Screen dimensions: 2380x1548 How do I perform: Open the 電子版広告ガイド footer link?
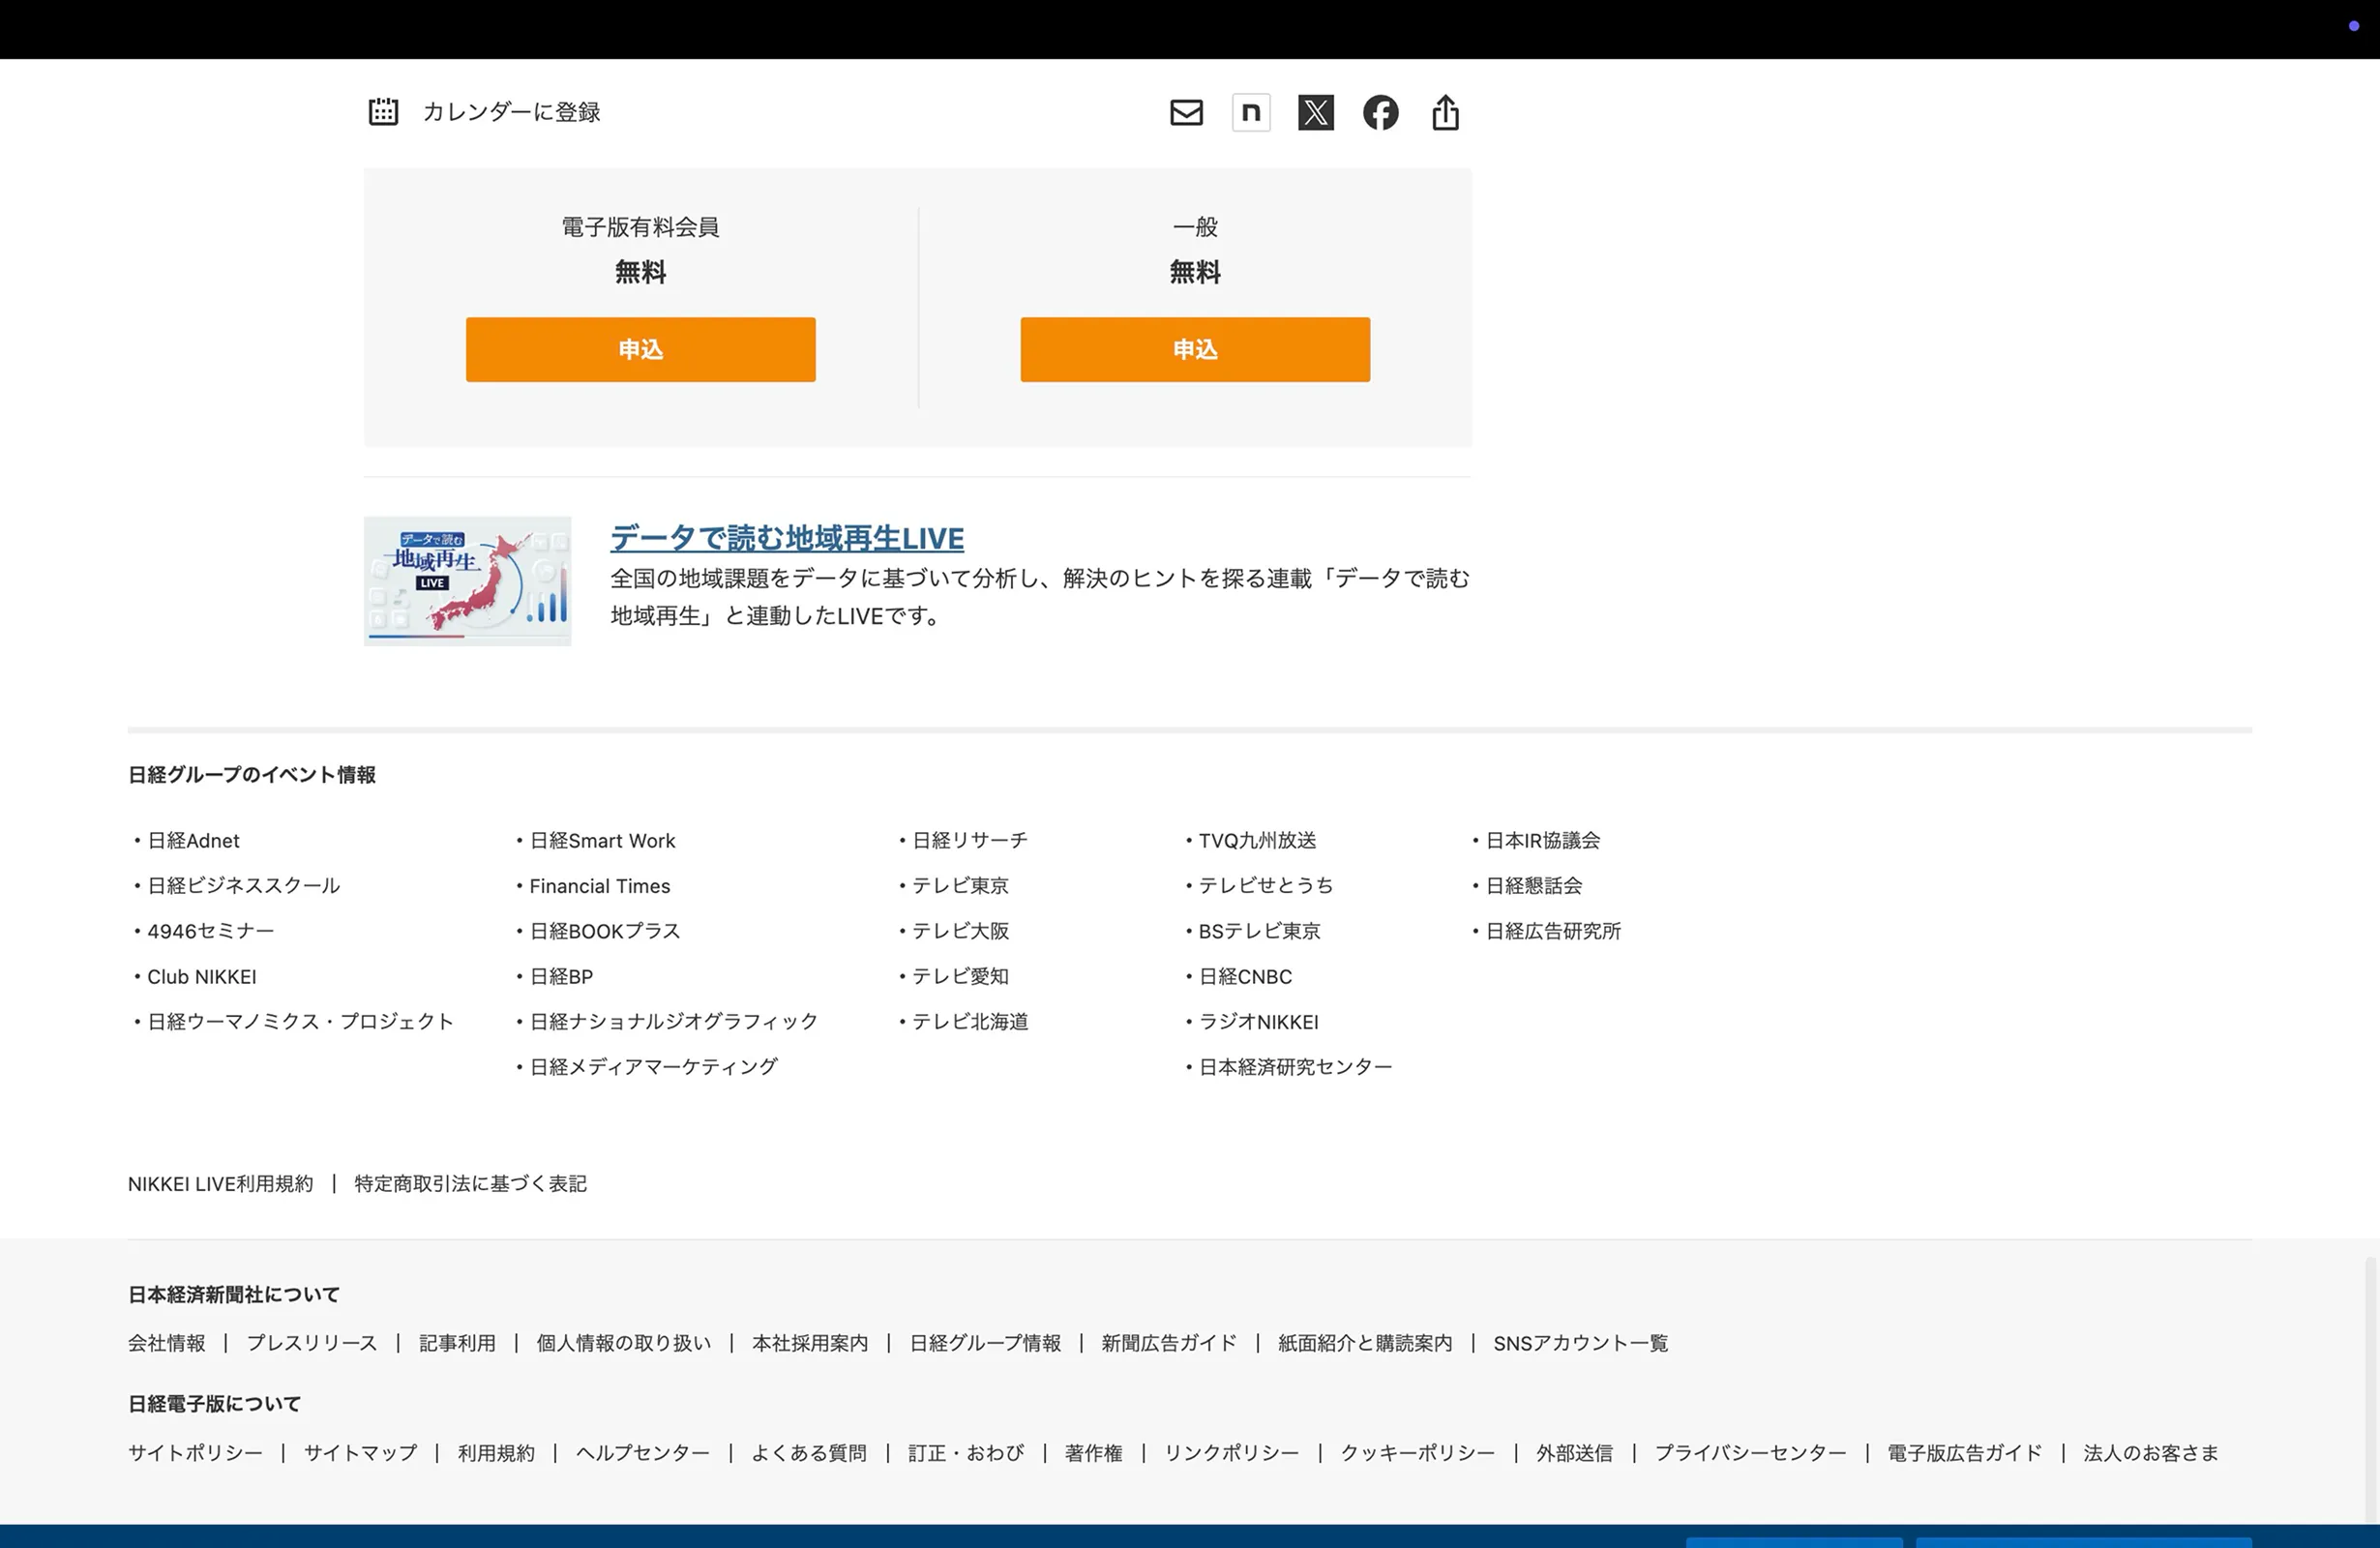[x=1965, y=1453]
